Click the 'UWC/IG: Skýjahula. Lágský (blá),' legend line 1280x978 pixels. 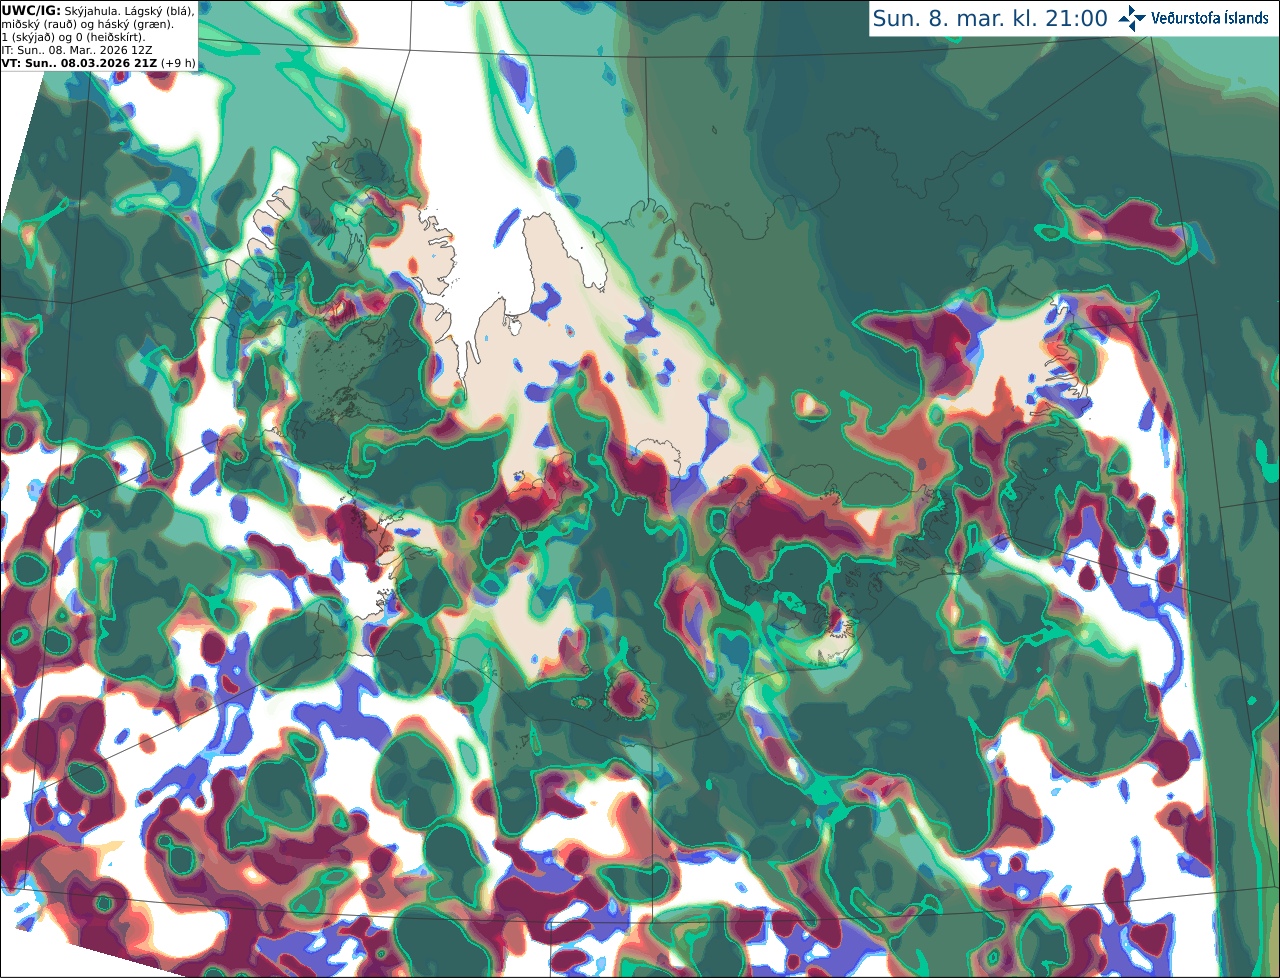pos(98,10)
